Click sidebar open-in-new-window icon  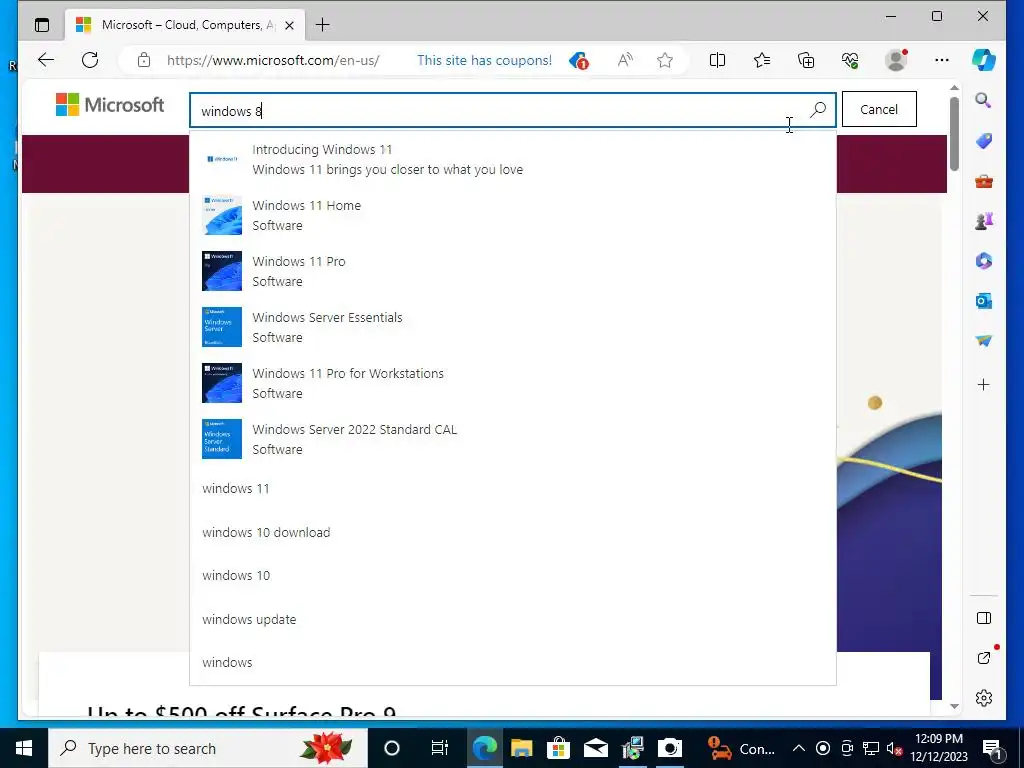point(984,658)
